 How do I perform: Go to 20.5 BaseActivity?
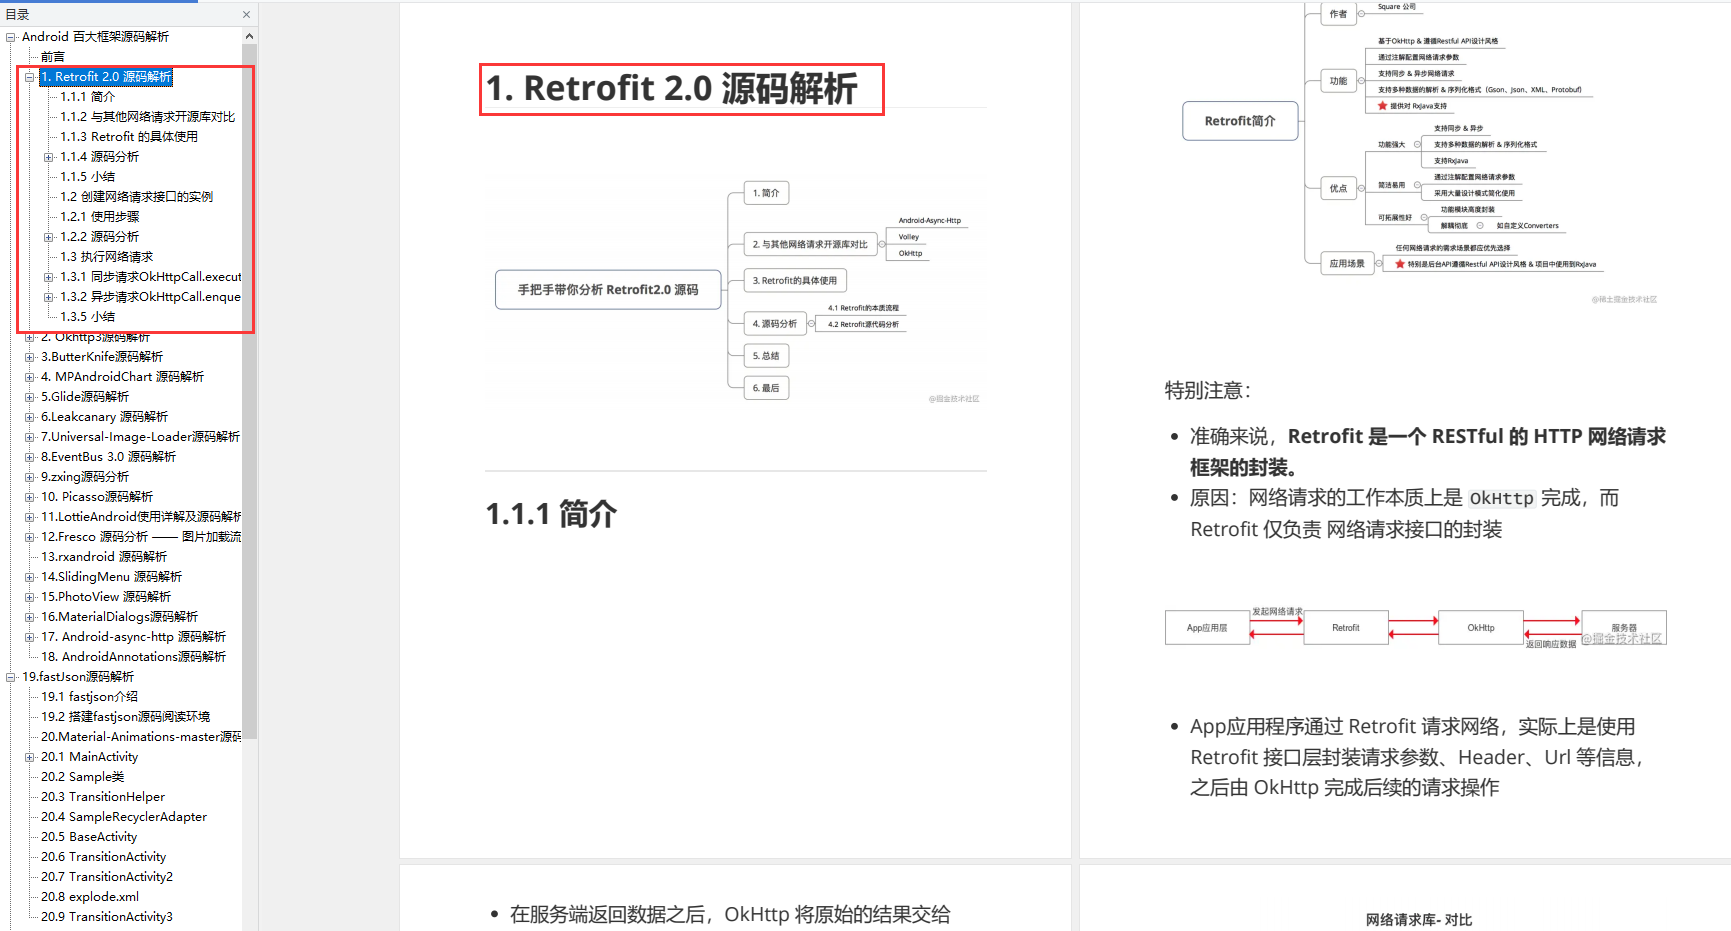coord(89,837)
